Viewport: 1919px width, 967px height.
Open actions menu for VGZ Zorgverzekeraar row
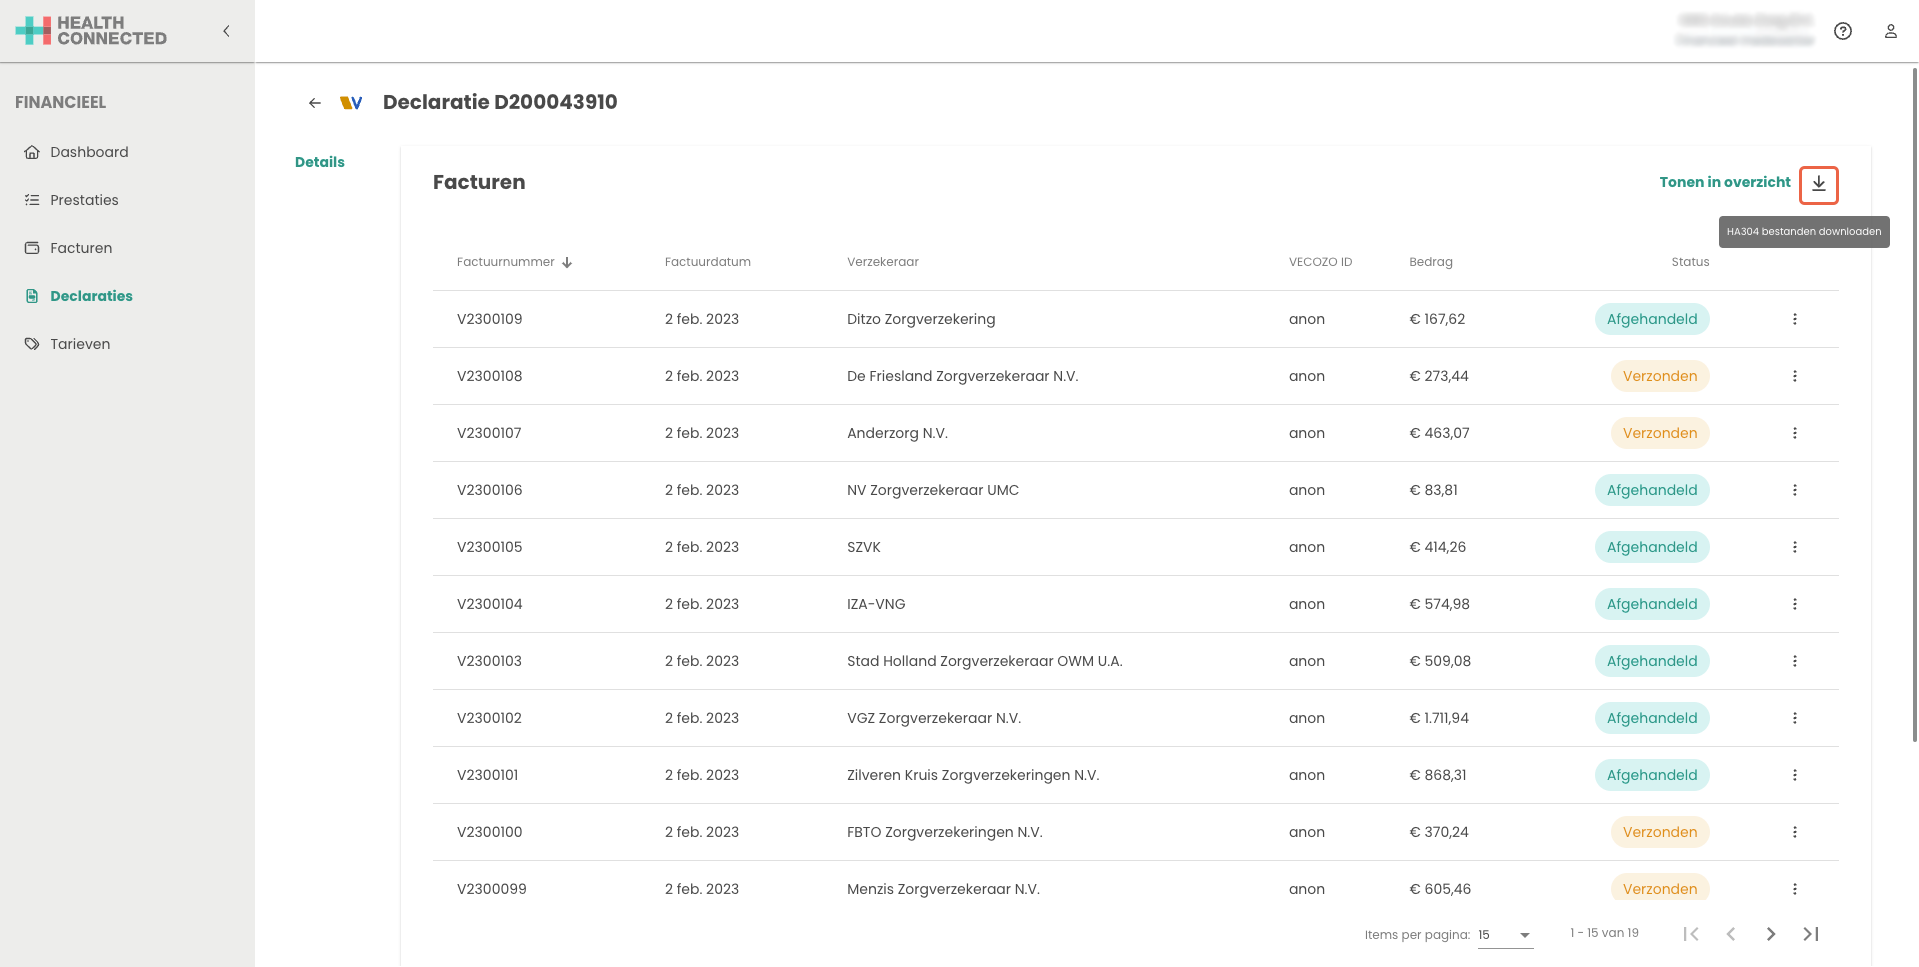click(x=1794, y=718)
